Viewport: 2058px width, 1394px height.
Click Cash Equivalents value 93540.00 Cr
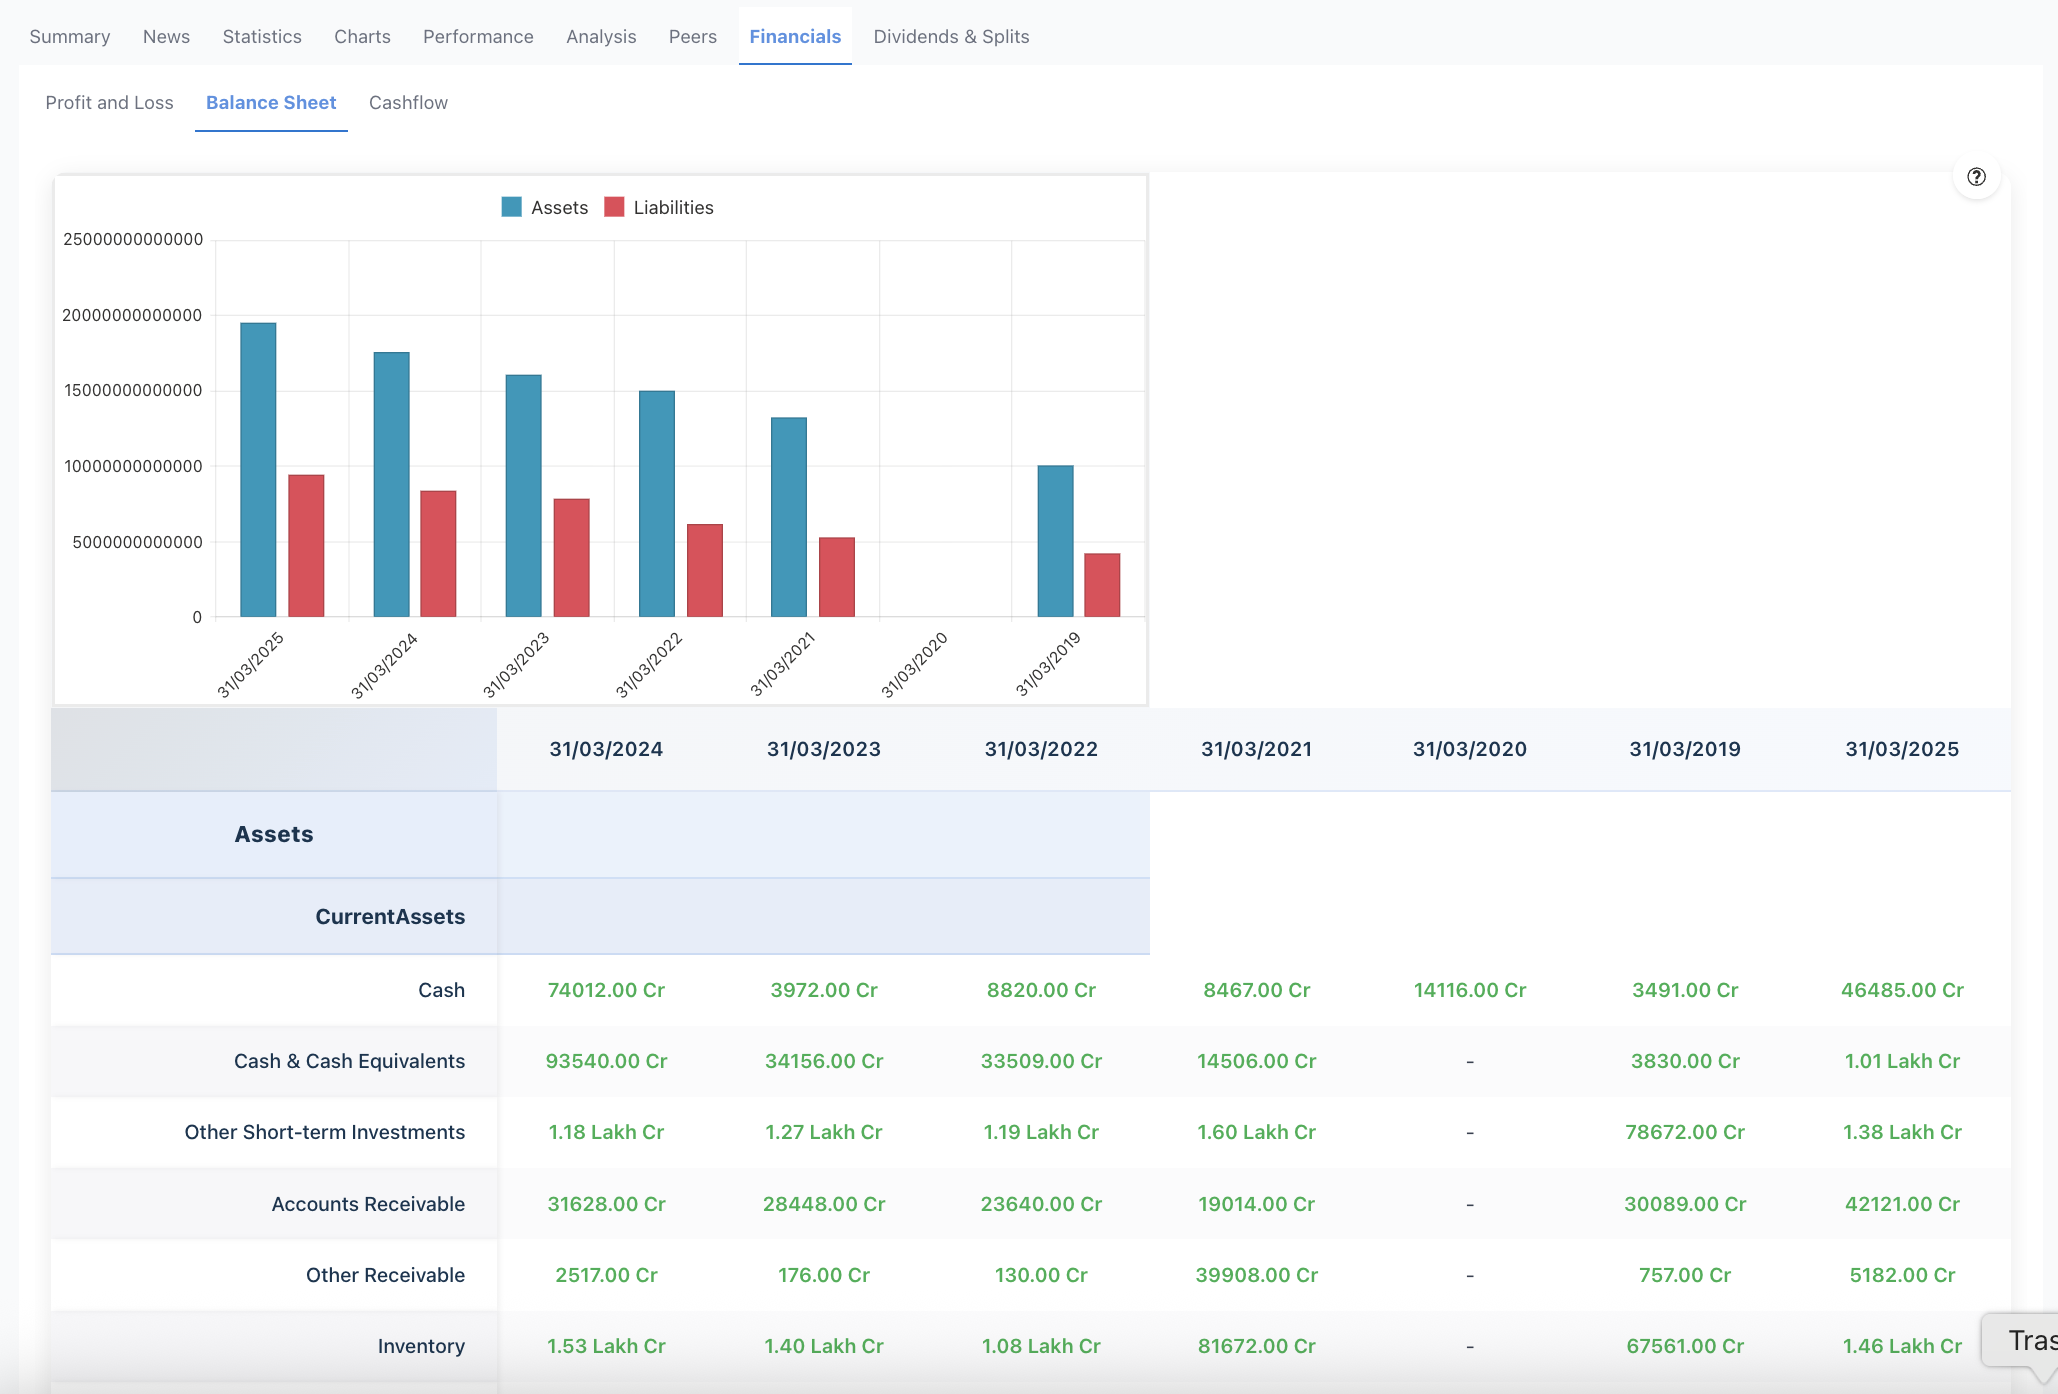pyautogui.click(x=606, y=1061)
